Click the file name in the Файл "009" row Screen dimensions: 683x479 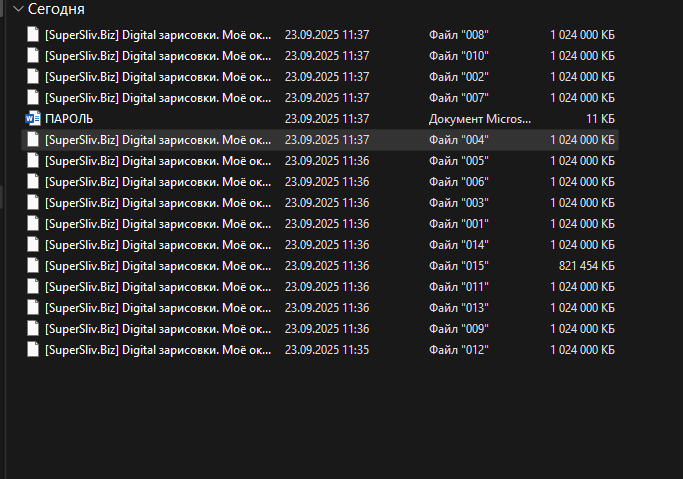coord(158,329)
